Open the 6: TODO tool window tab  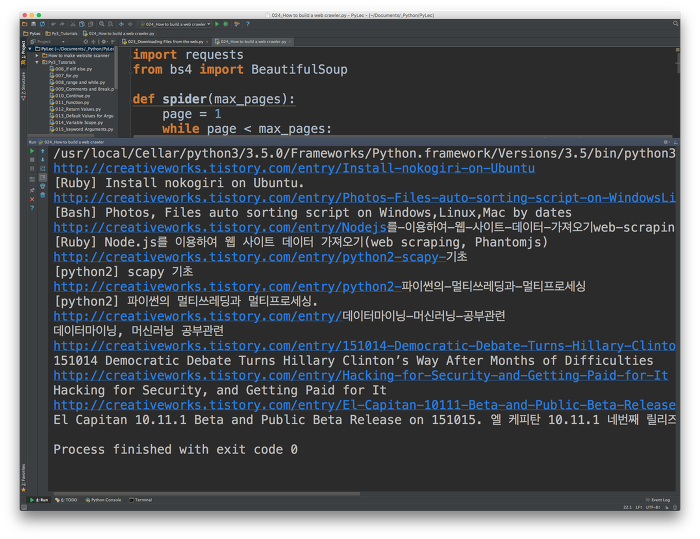(x=66, y=500)
